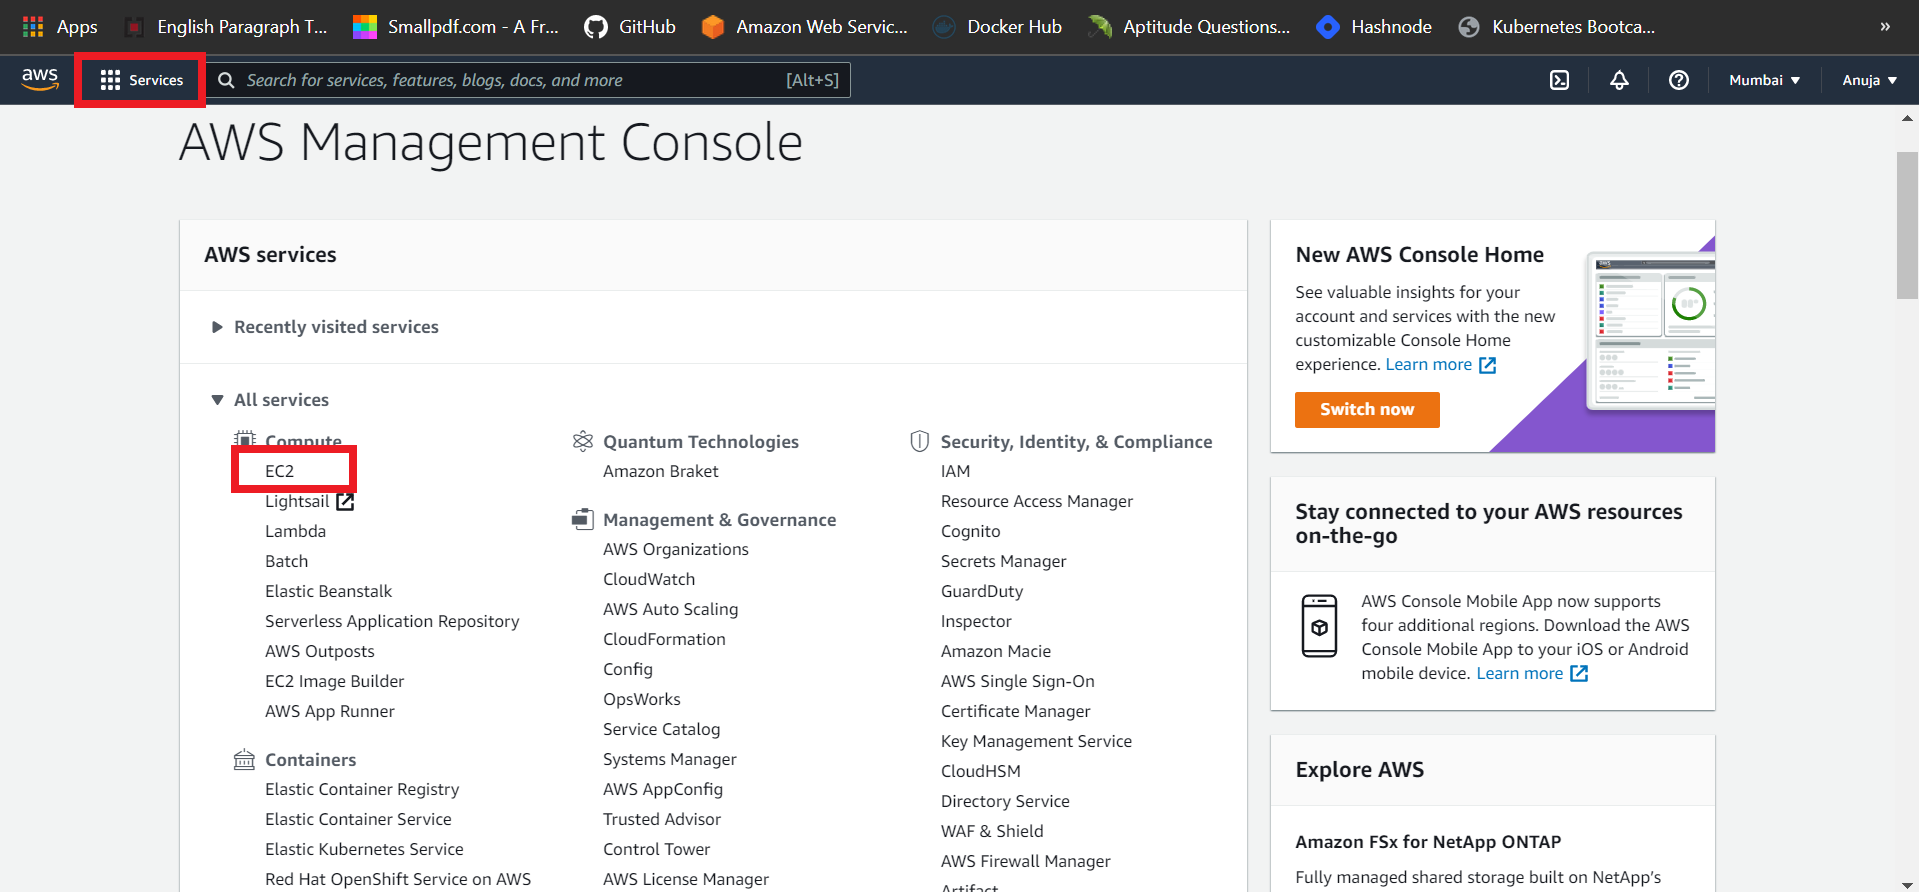
Task: Click the Quantum Technologies atom icon
Action: point(582,441)
